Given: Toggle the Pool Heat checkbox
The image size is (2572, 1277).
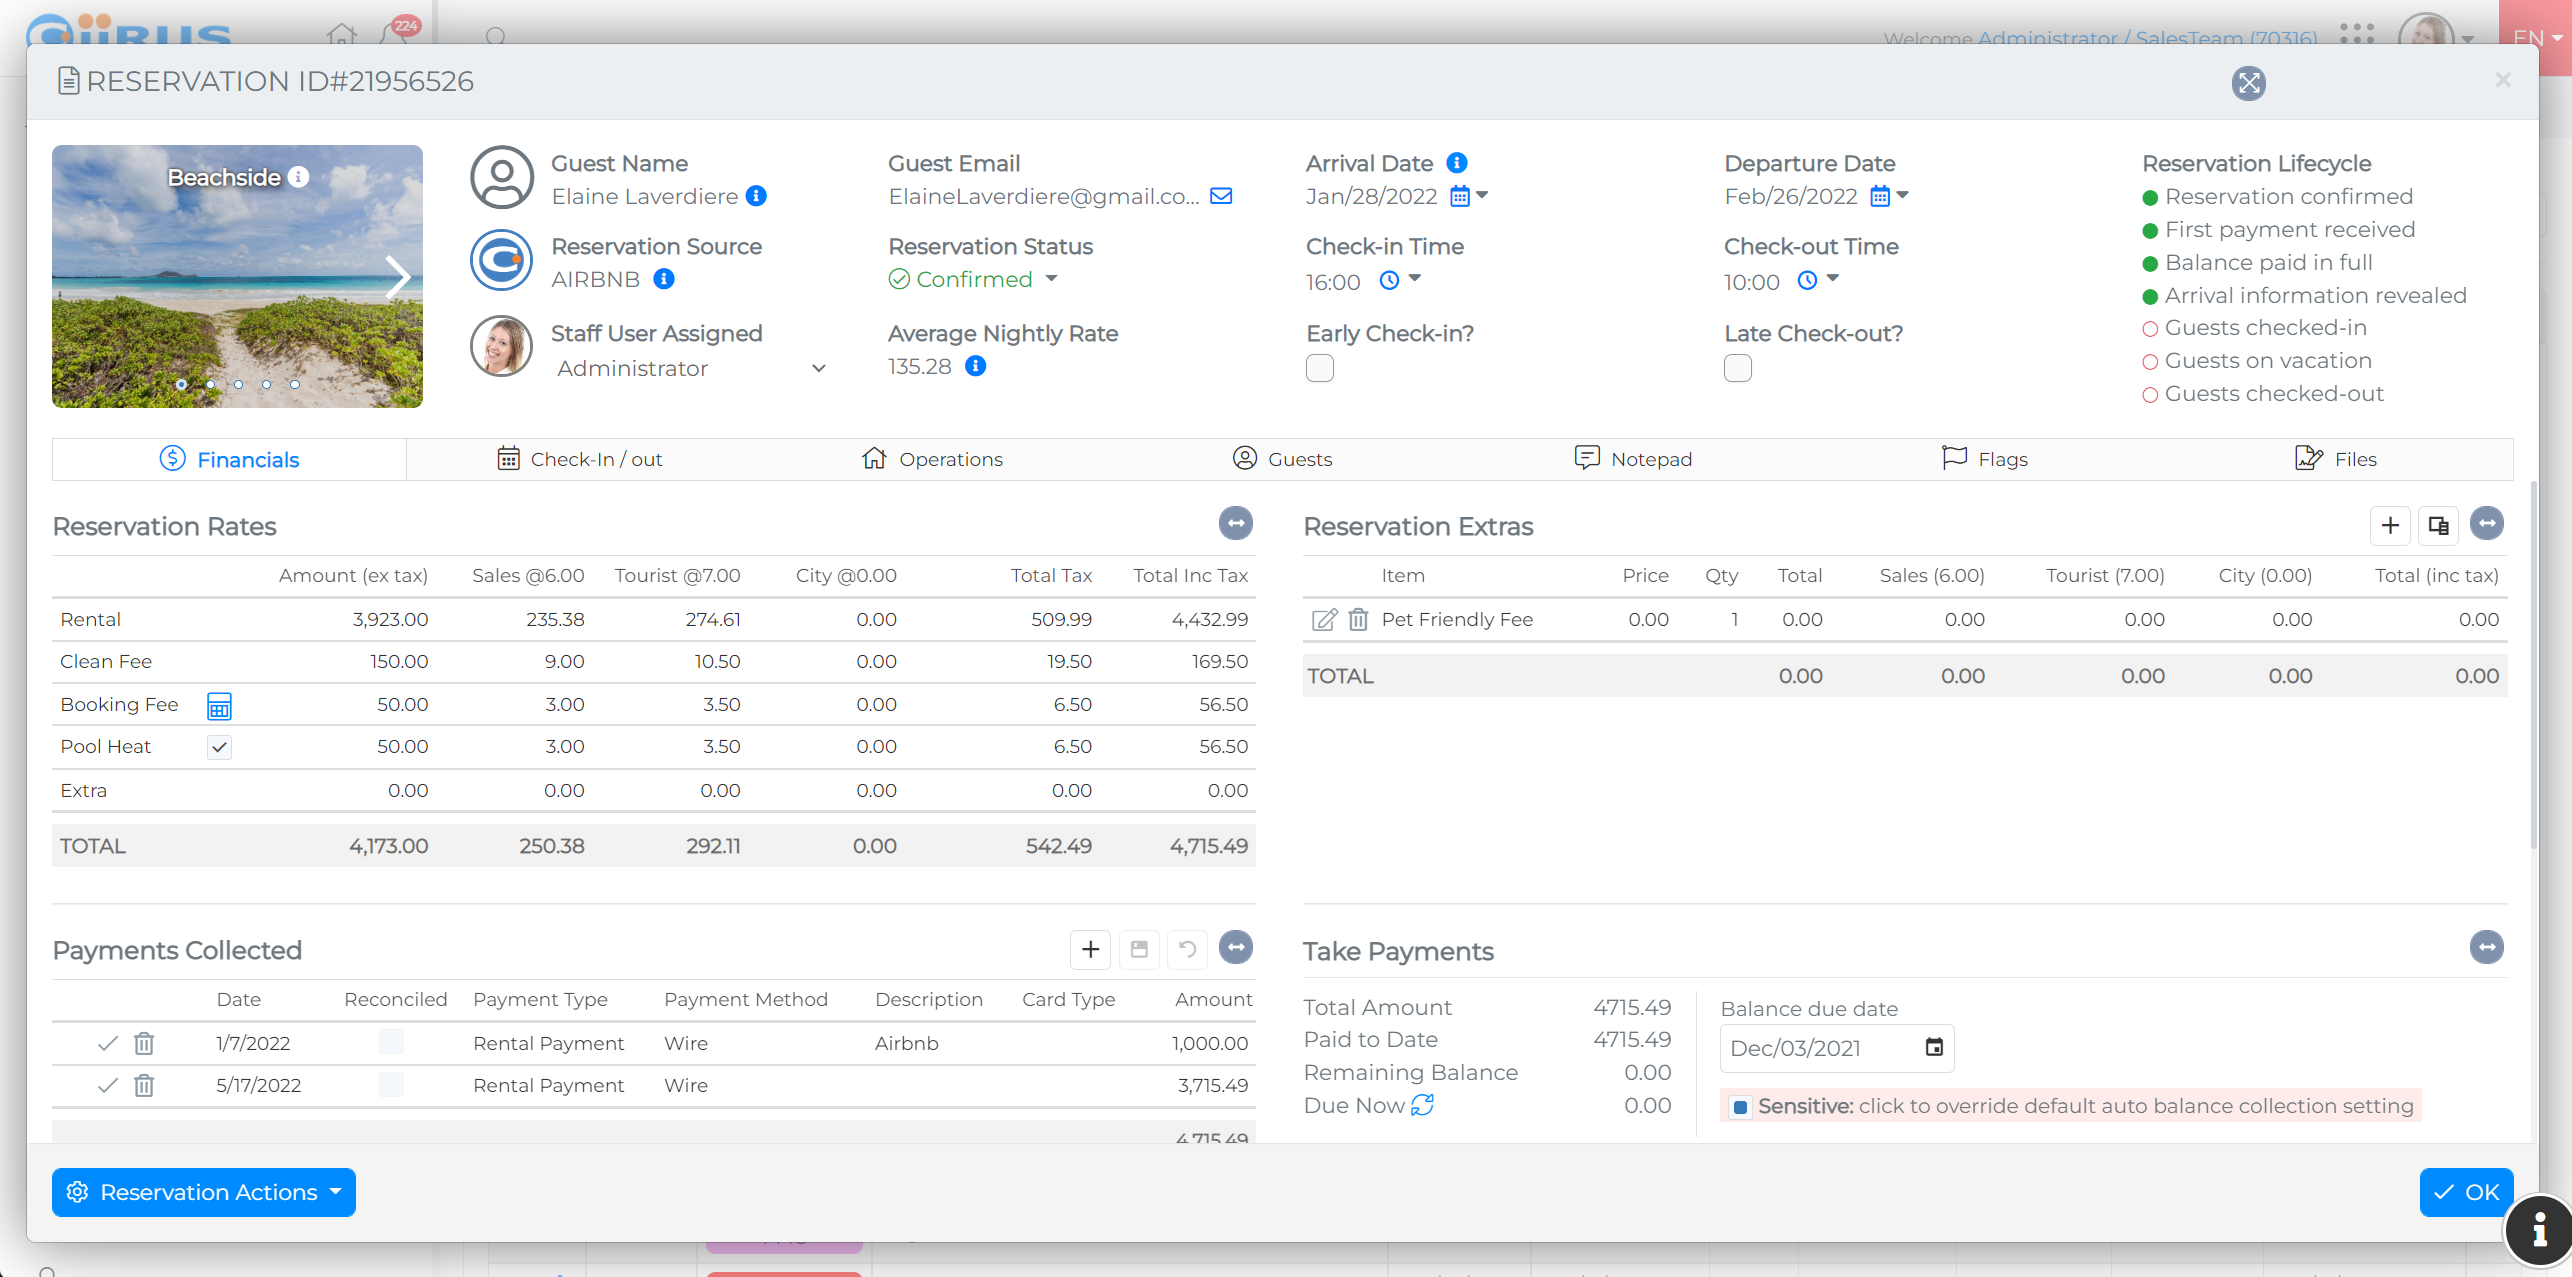Looking at the screenshot, I should 219,747.
